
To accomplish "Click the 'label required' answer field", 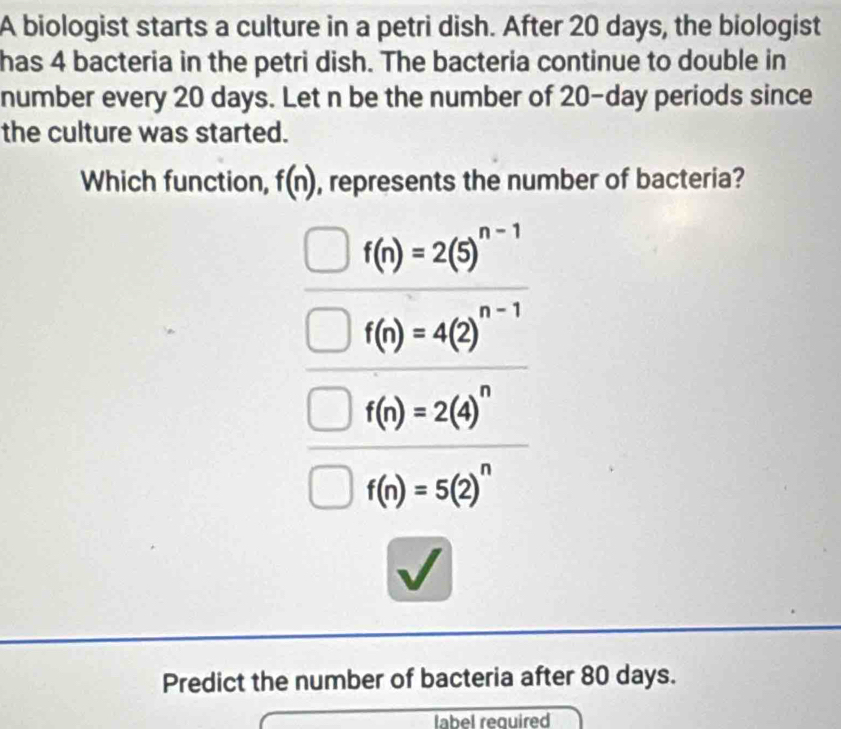I will [421, 718].
